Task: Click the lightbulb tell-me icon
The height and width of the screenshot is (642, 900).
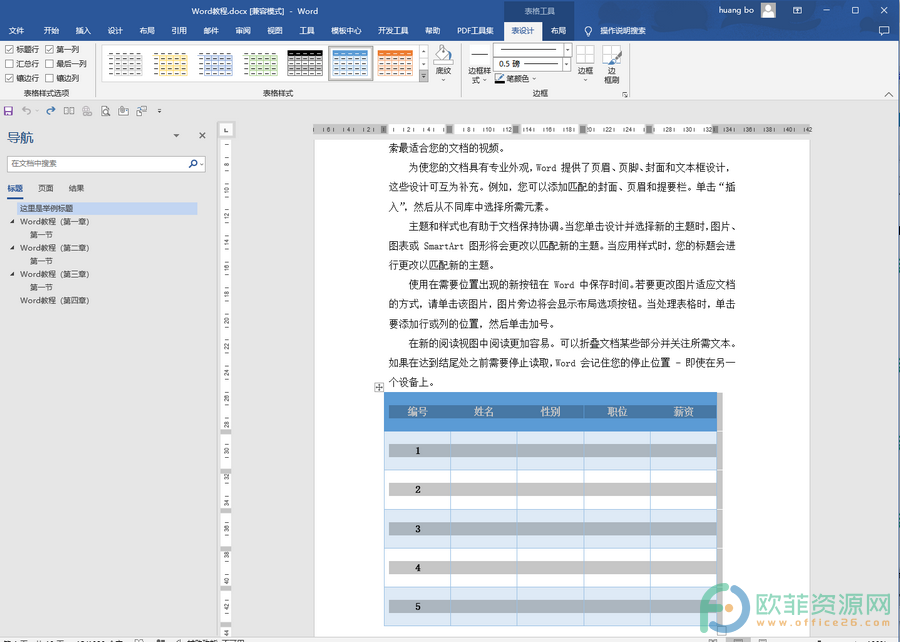Action: (x=588, y=31)
